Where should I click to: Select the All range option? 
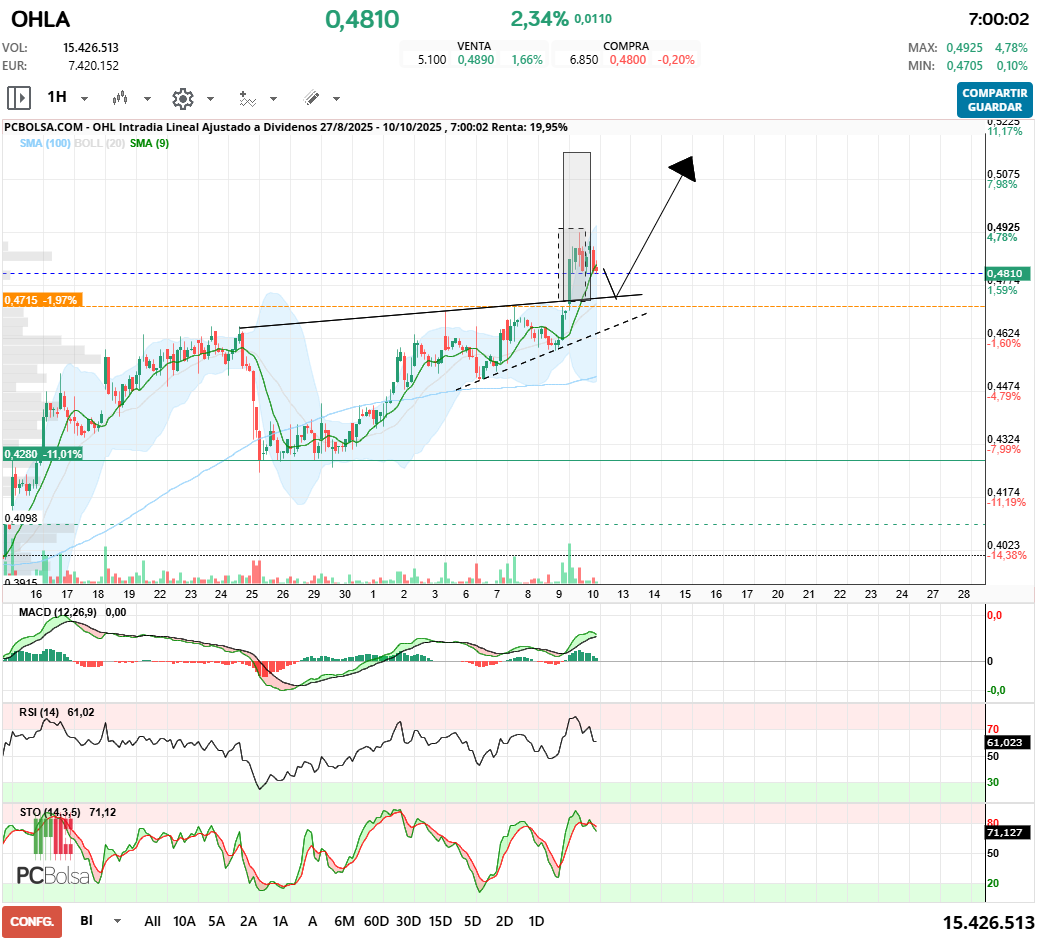coord(152,921)
